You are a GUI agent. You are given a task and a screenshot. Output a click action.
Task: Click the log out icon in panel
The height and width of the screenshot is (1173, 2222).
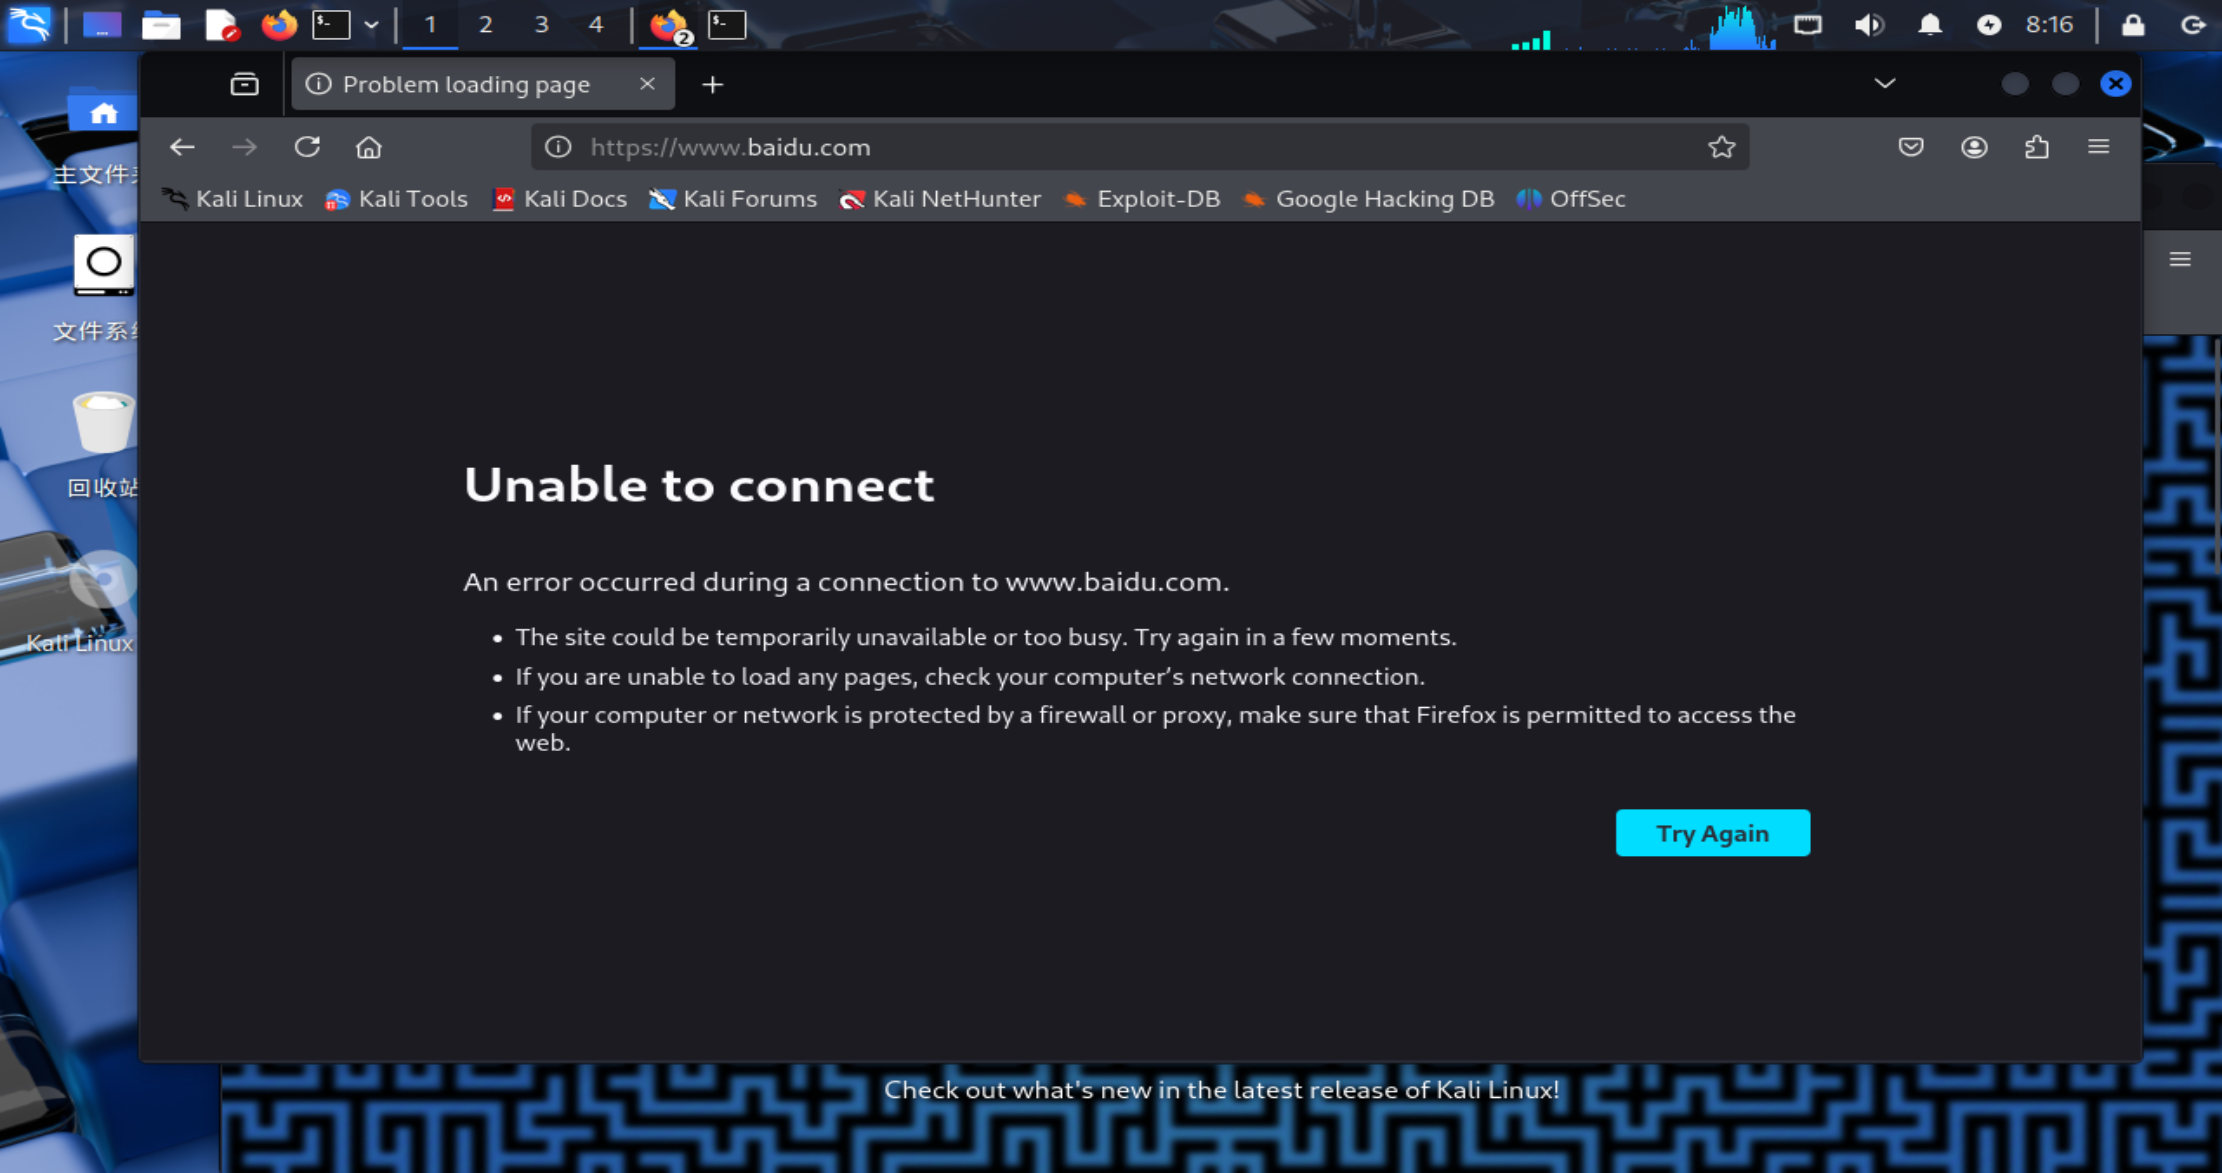(x=2192, y=24)
